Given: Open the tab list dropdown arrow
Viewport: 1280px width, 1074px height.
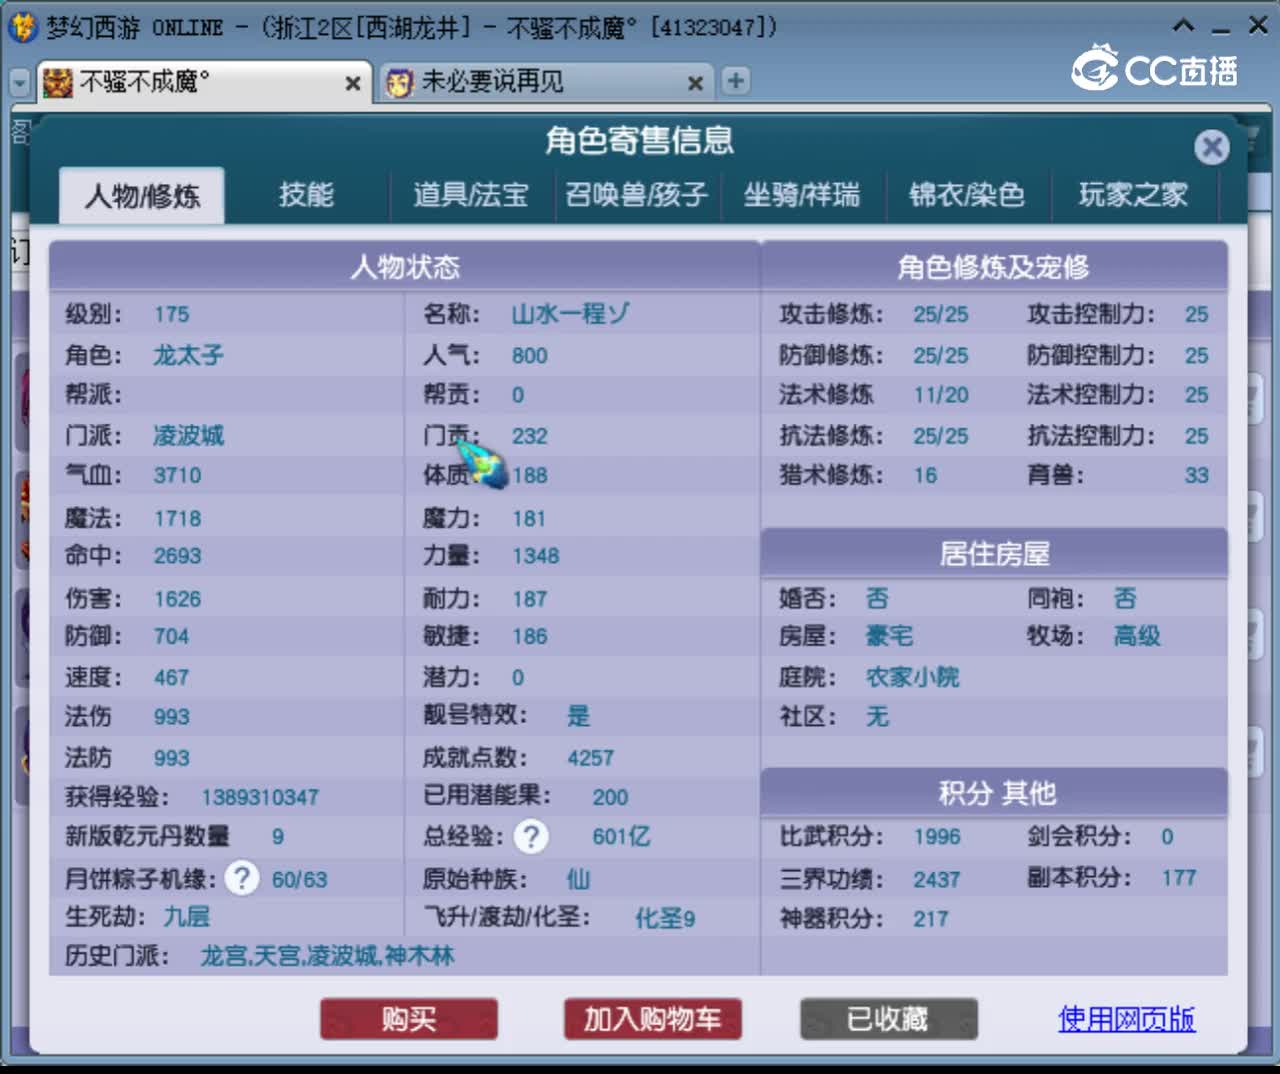Looking at the screenshot, I should 19,82.
